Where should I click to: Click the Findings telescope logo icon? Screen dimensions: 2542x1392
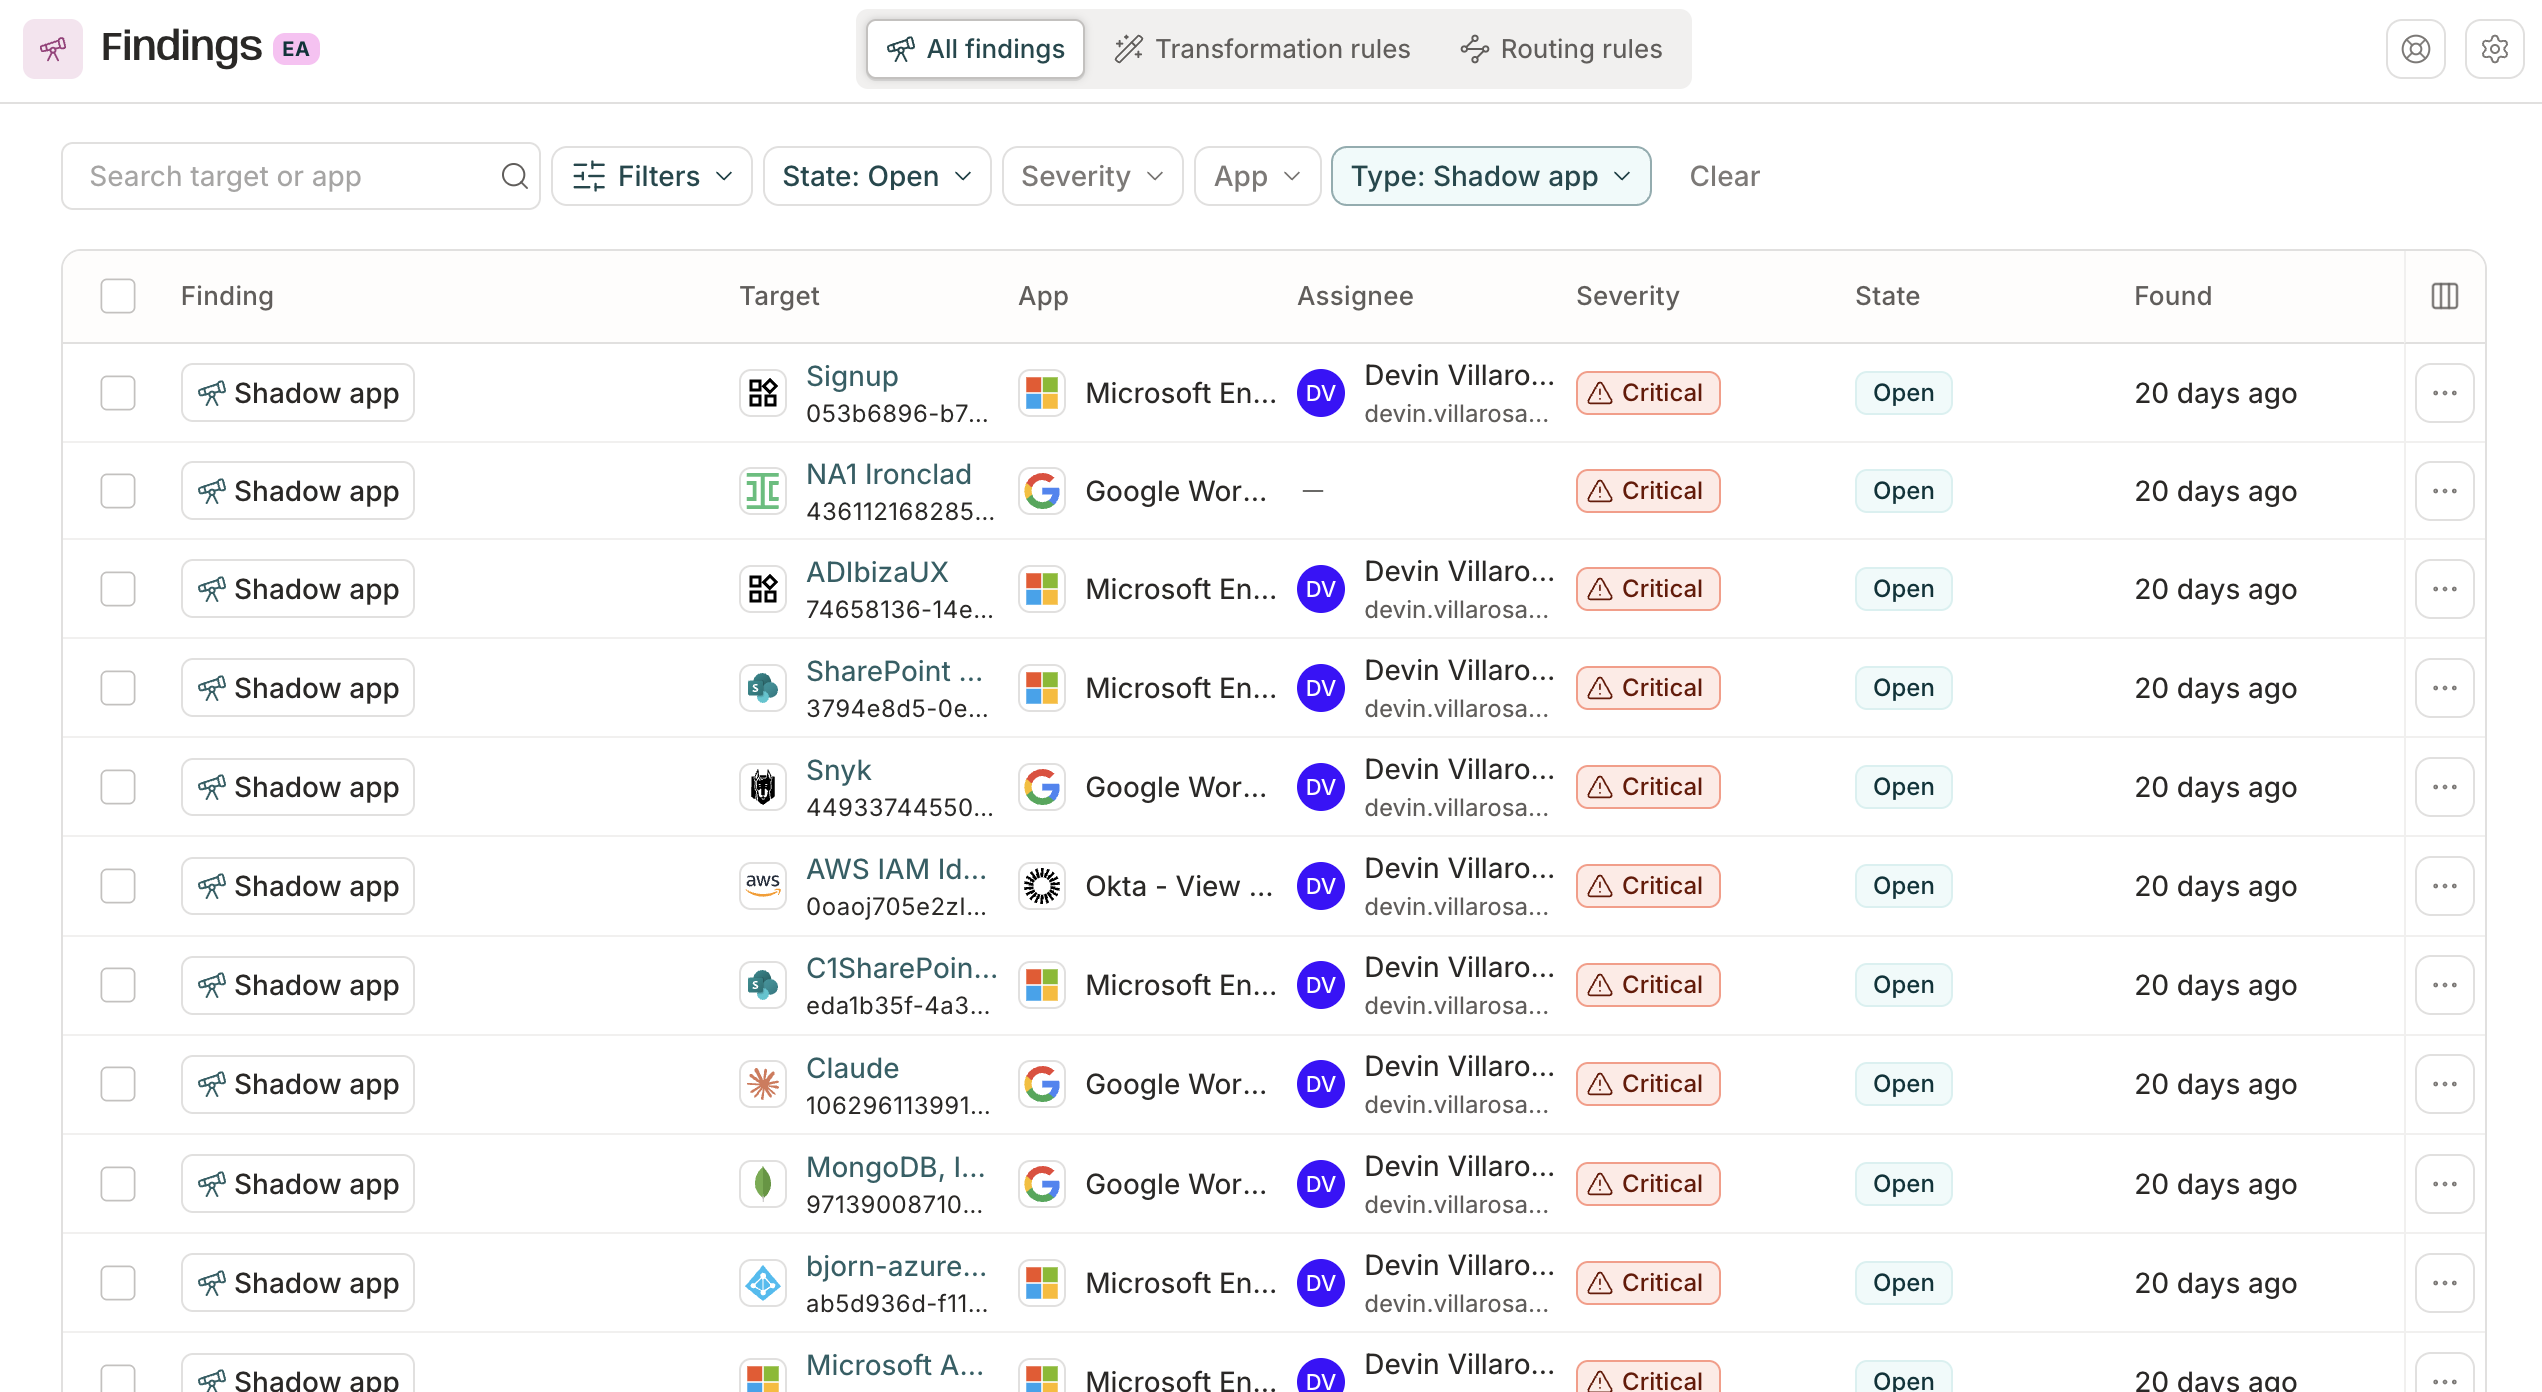click(53, 48)
